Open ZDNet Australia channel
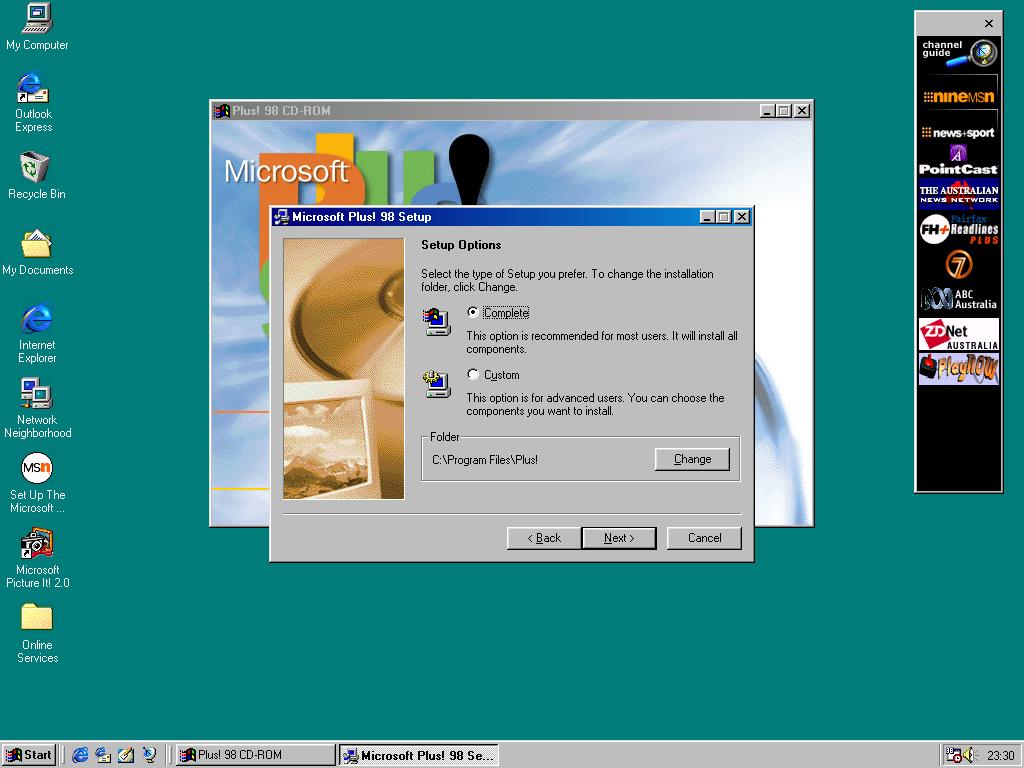The width and height of the screenshot is (1024, 768). 959,334
